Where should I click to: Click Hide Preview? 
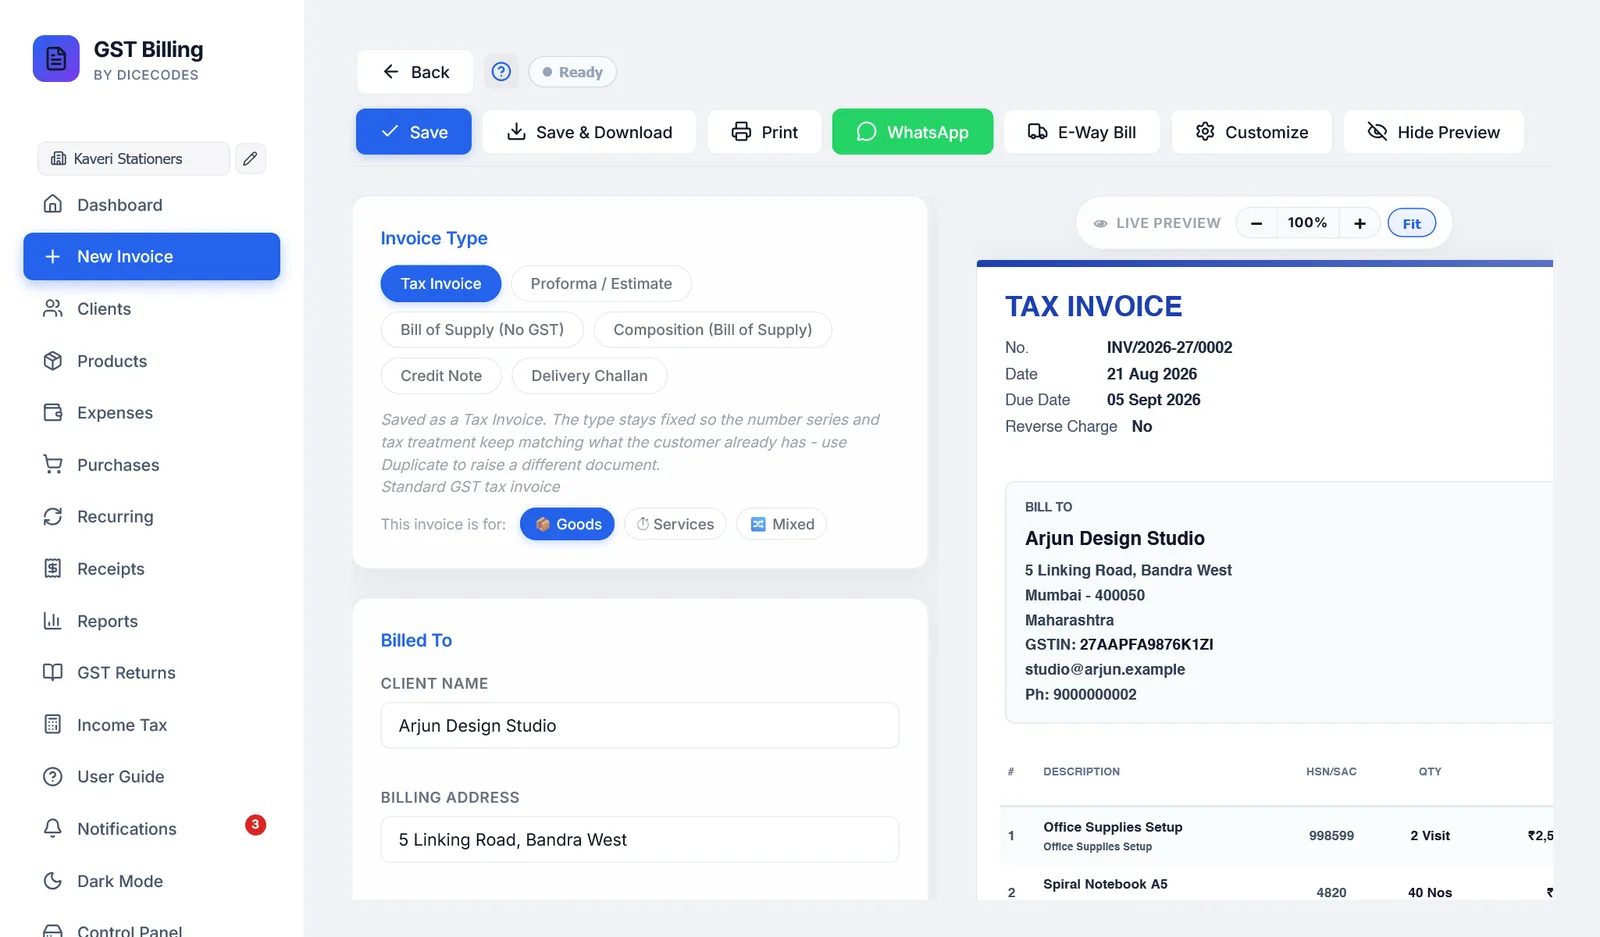coord(1434,132)
